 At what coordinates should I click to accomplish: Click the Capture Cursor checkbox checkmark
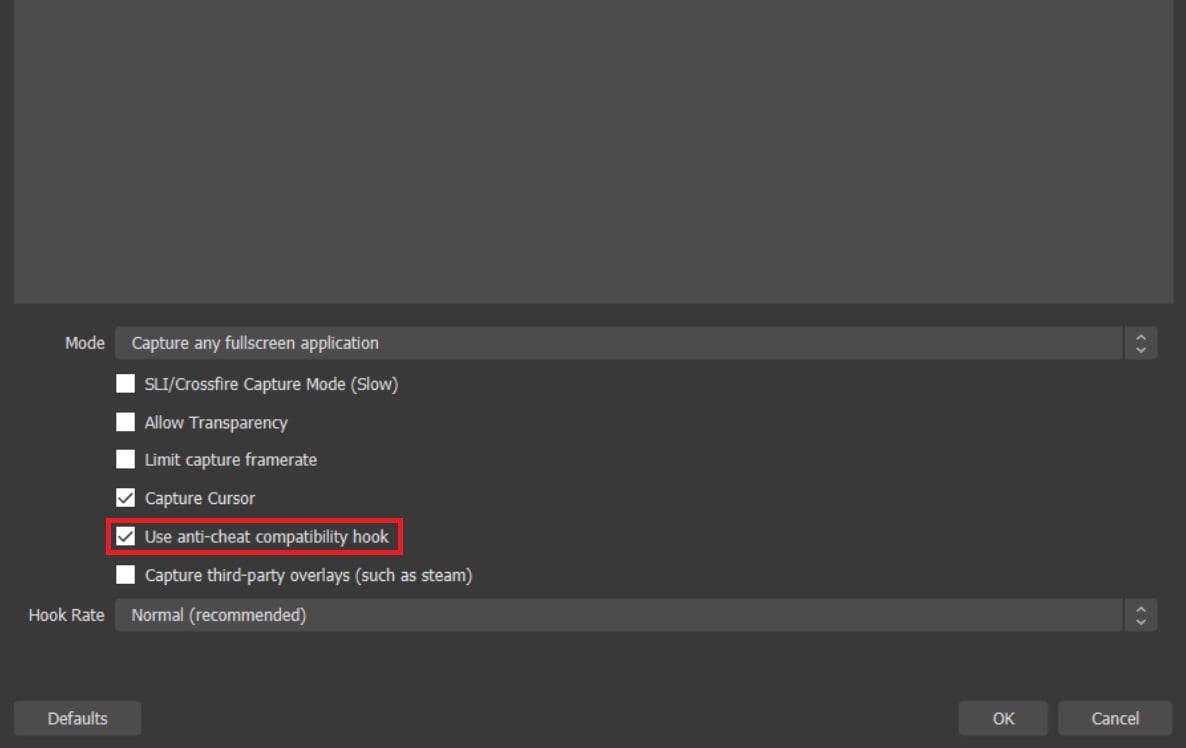[125, 498]
